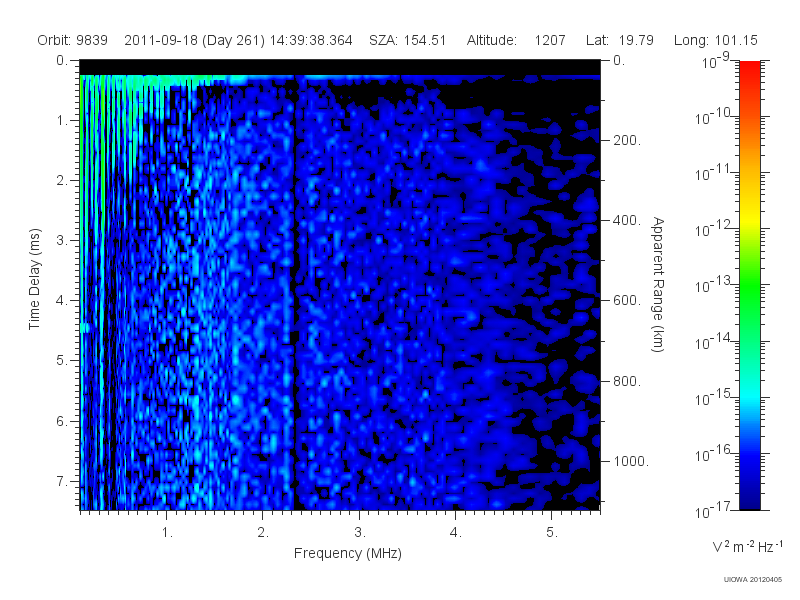Click the apparent range tick '1000.'

631,461
